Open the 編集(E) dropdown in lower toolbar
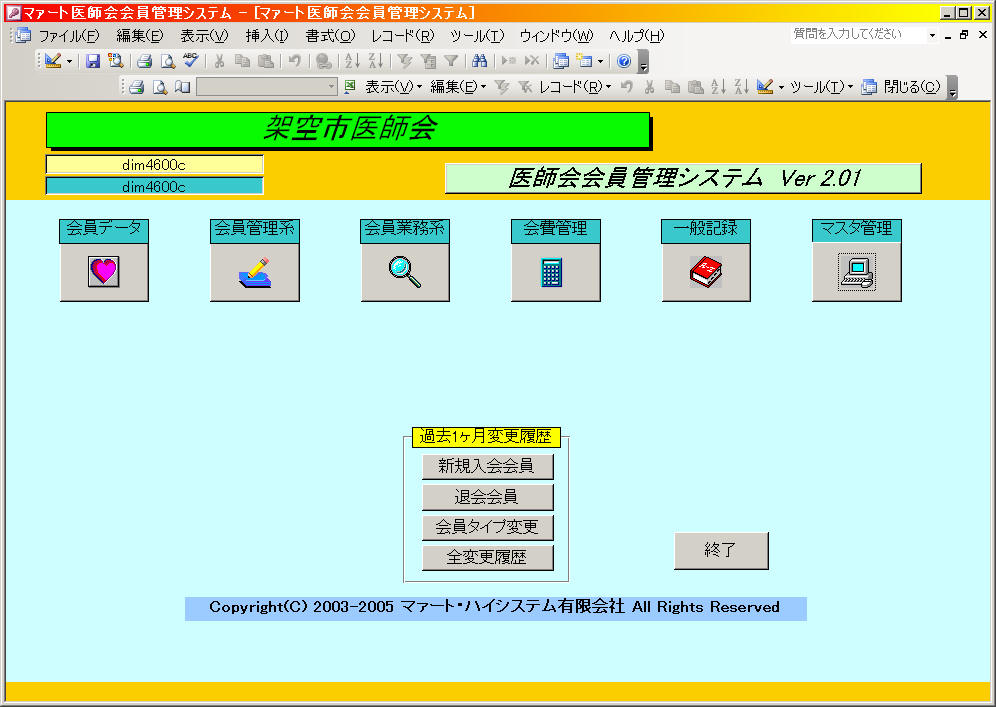996x707 pixels. [459, 86]
